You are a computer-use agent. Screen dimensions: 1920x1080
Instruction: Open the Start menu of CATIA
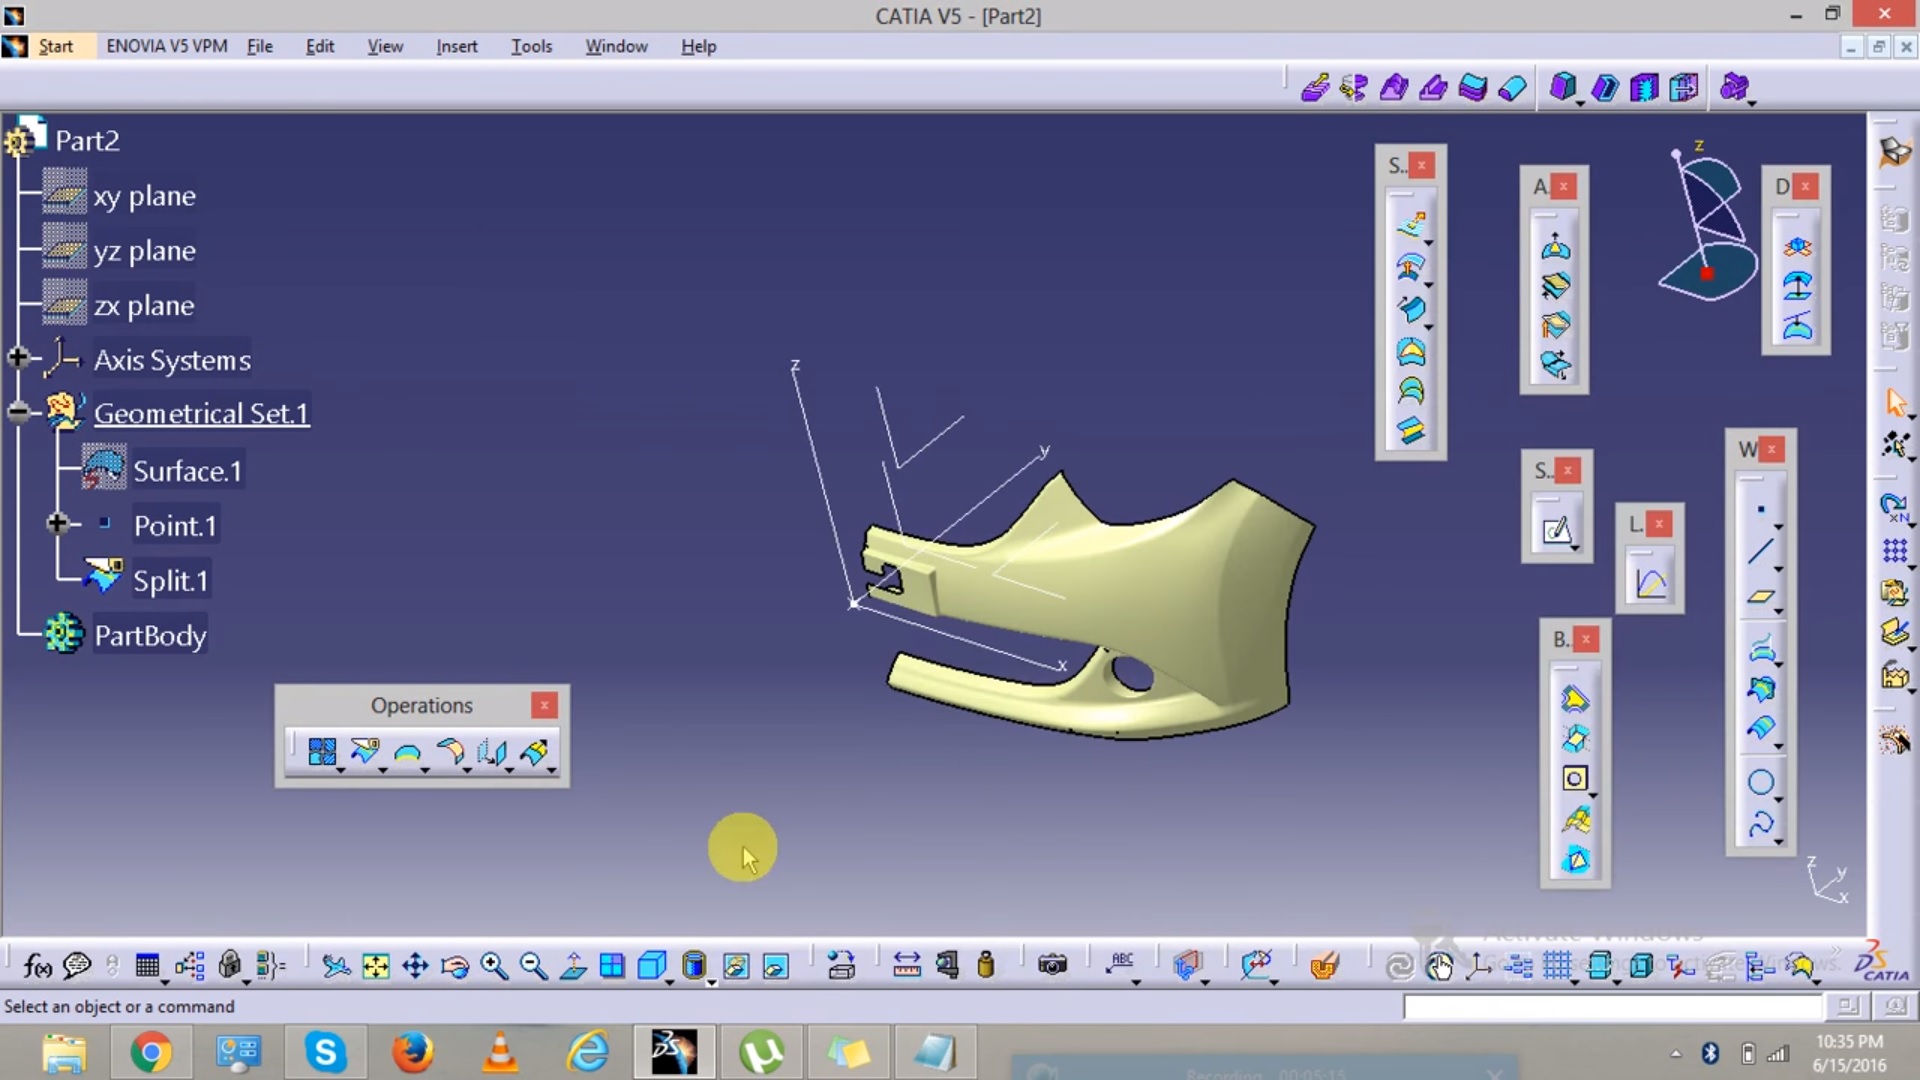56,46
